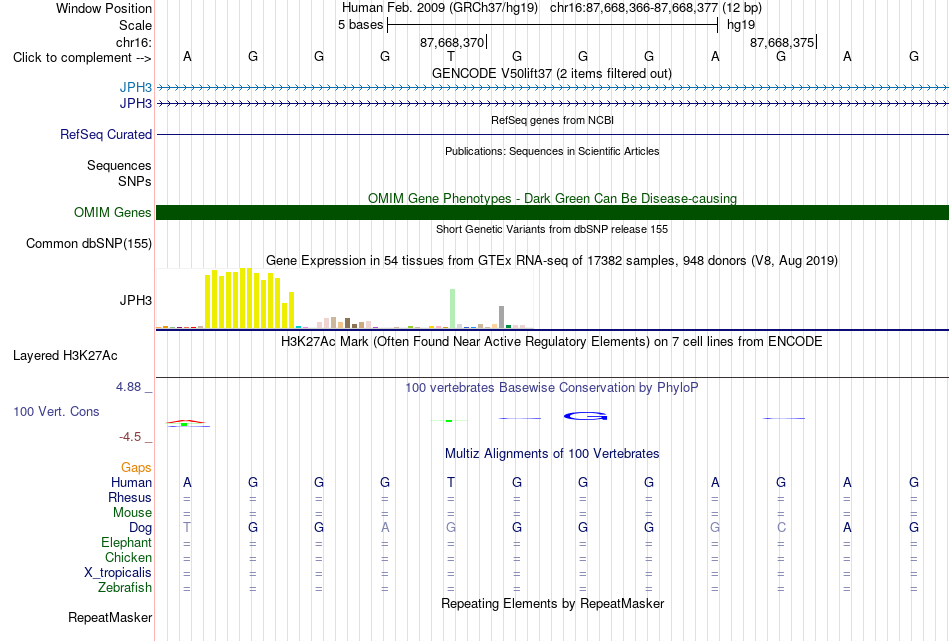Viewport: 950px width, 641px height.
Task: Select the Zebrafish species row label
Action: point(125,588)
